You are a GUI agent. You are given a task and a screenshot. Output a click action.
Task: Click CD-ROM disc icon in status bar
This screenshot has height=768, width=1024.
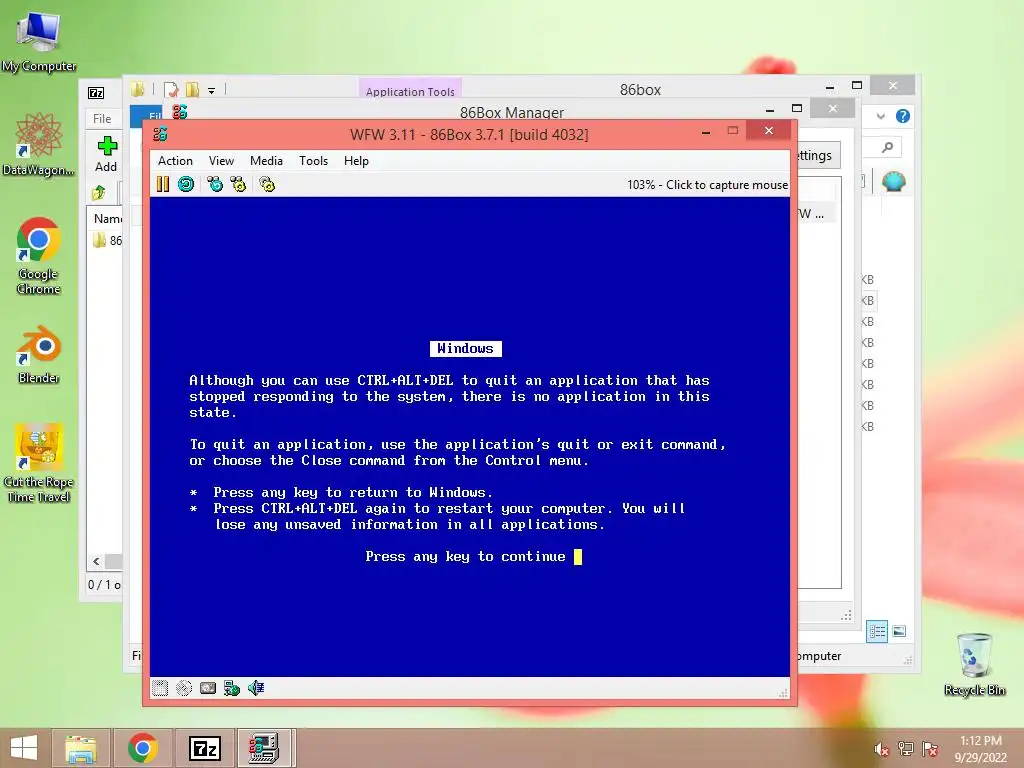click(184, 688)
